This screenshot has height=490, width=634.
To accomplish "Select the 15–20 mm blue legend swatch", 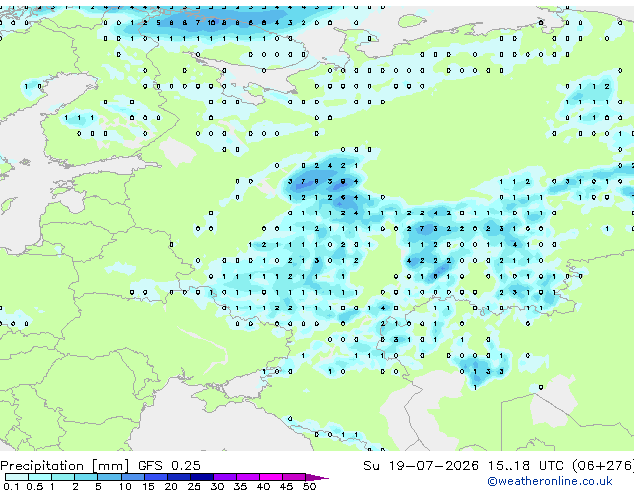I will tap(155, 477).
